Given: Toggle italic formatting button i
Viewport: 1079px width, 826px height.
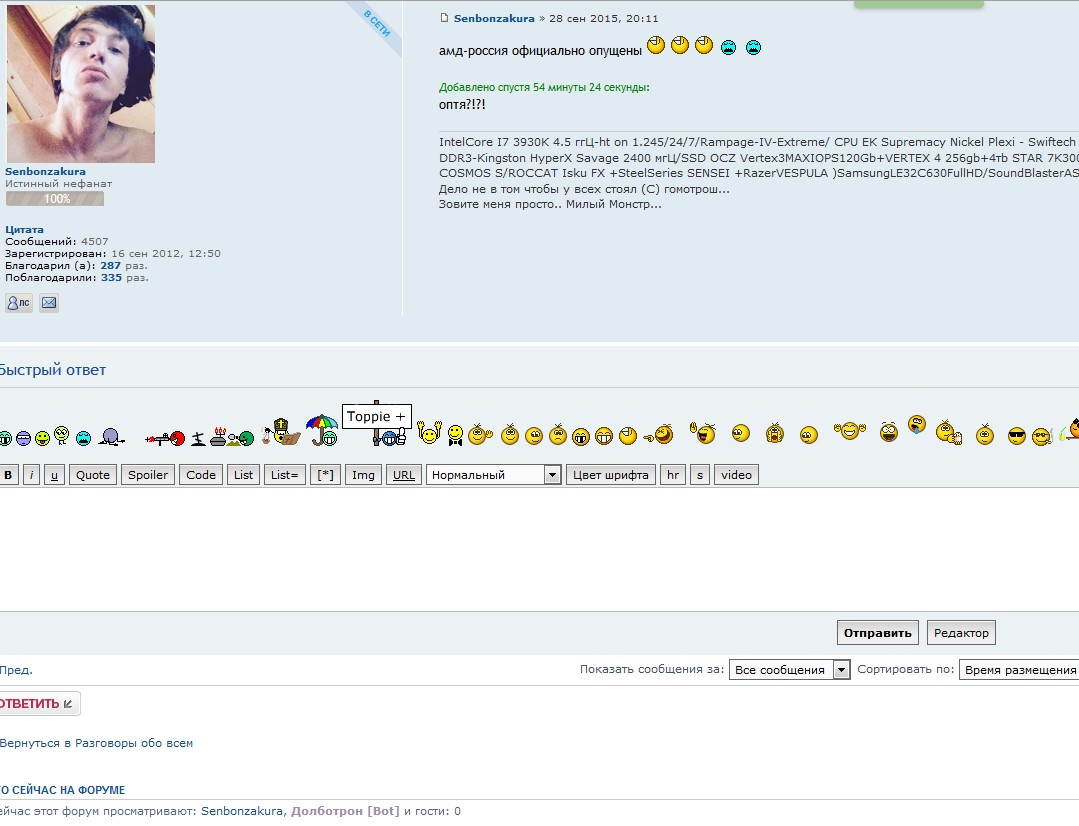Looking at the screenshot, I should coord(32,475).
